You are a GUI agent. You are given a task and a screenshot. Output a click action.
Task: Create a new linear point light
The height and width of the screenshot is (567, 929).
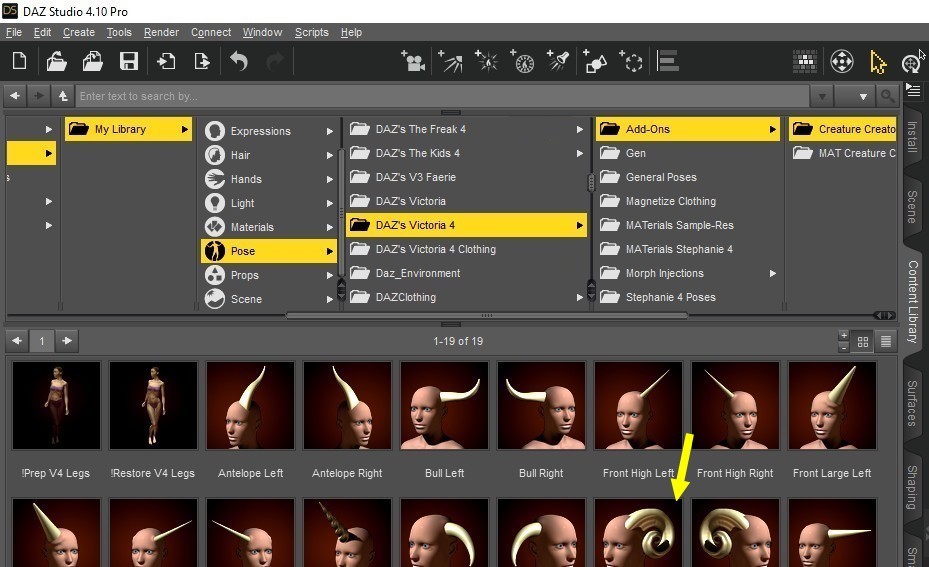[x=523, y=61]
